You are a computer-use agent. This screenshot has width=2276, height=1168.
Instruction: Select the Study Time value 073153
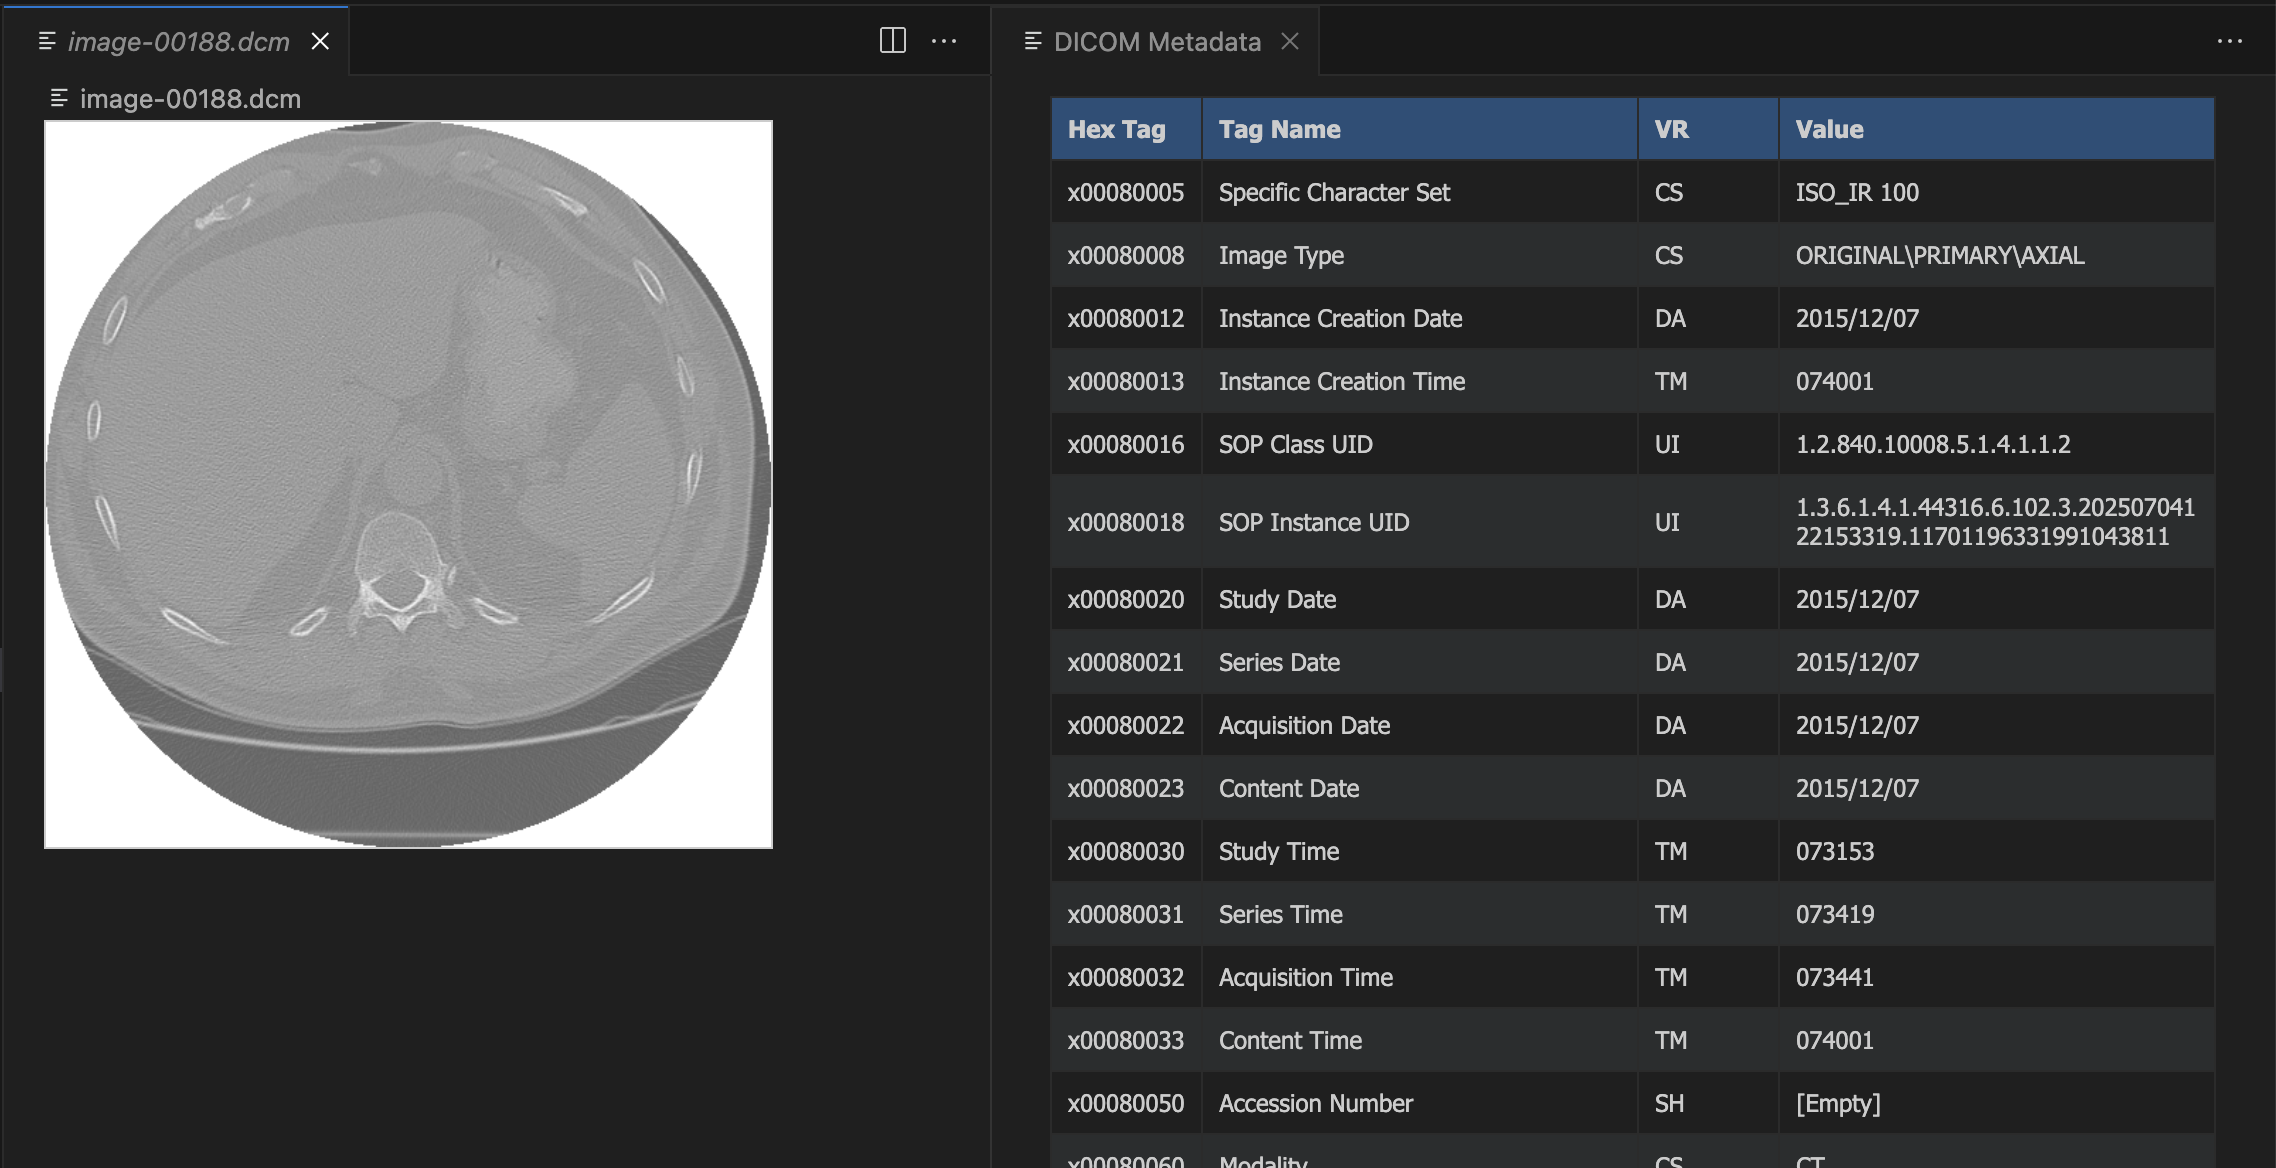tap(1834, 851)
